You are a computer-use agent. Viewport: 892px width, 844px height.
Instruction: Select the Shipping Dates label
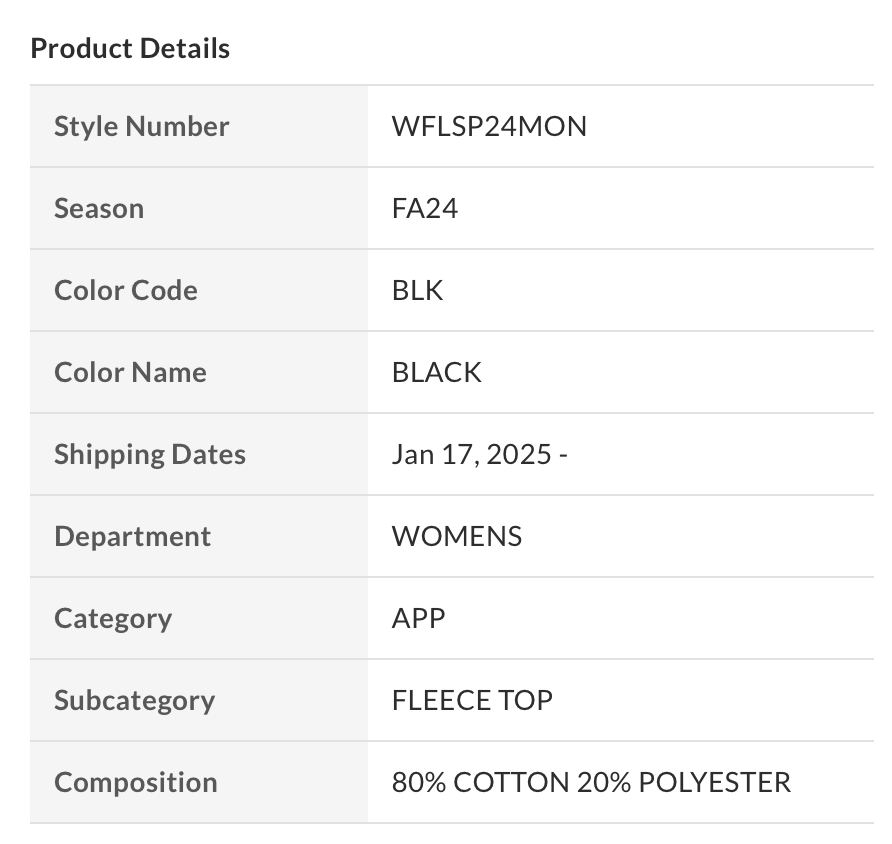[150, 454]
